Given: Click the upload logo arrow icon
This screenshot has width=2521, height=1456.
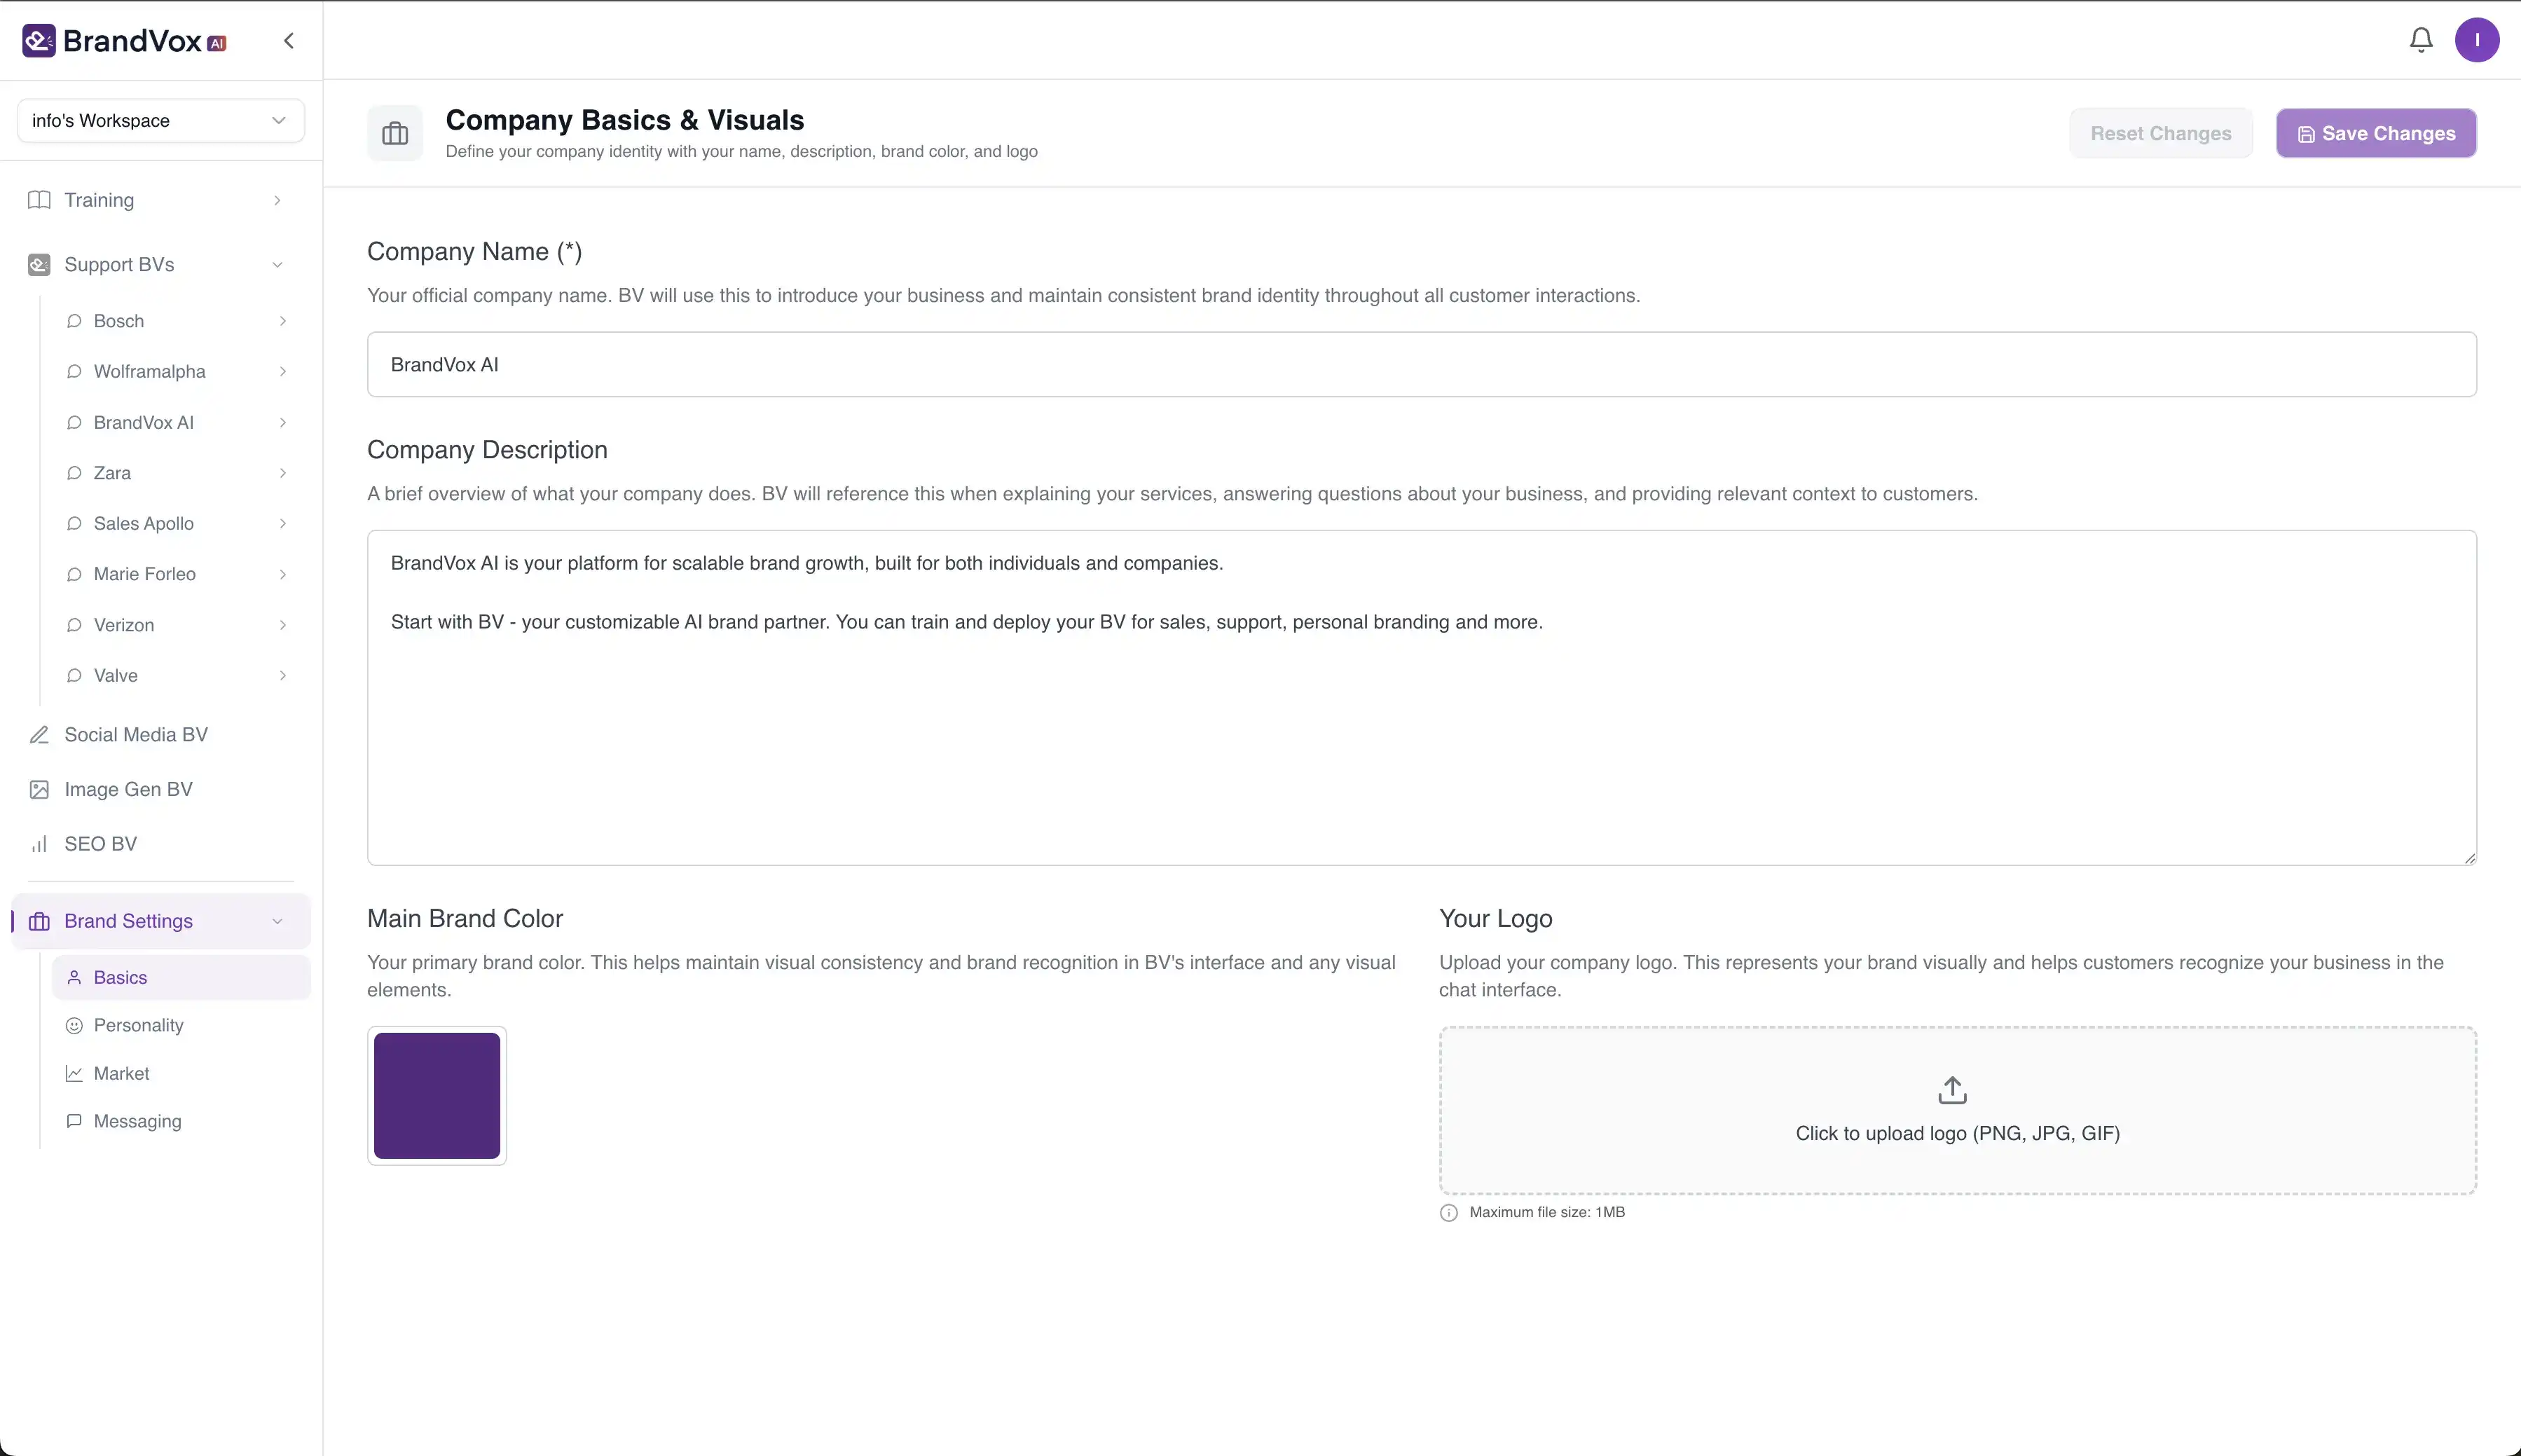Looking at the screenshot, I should tap(1951, 1090).
